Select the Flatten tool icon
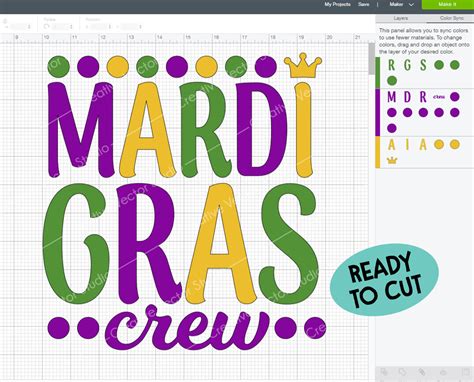This screenshot has width=474, height=382. (x=443, y=372)
